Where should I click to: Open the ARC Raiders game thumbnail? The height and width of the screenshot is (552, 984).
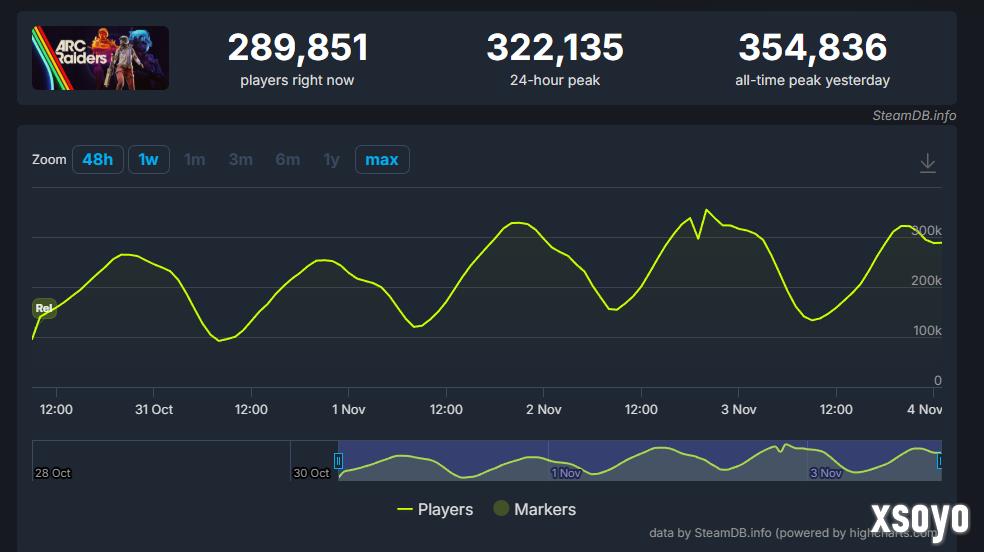pyautogui.click(x=100, y=58)
